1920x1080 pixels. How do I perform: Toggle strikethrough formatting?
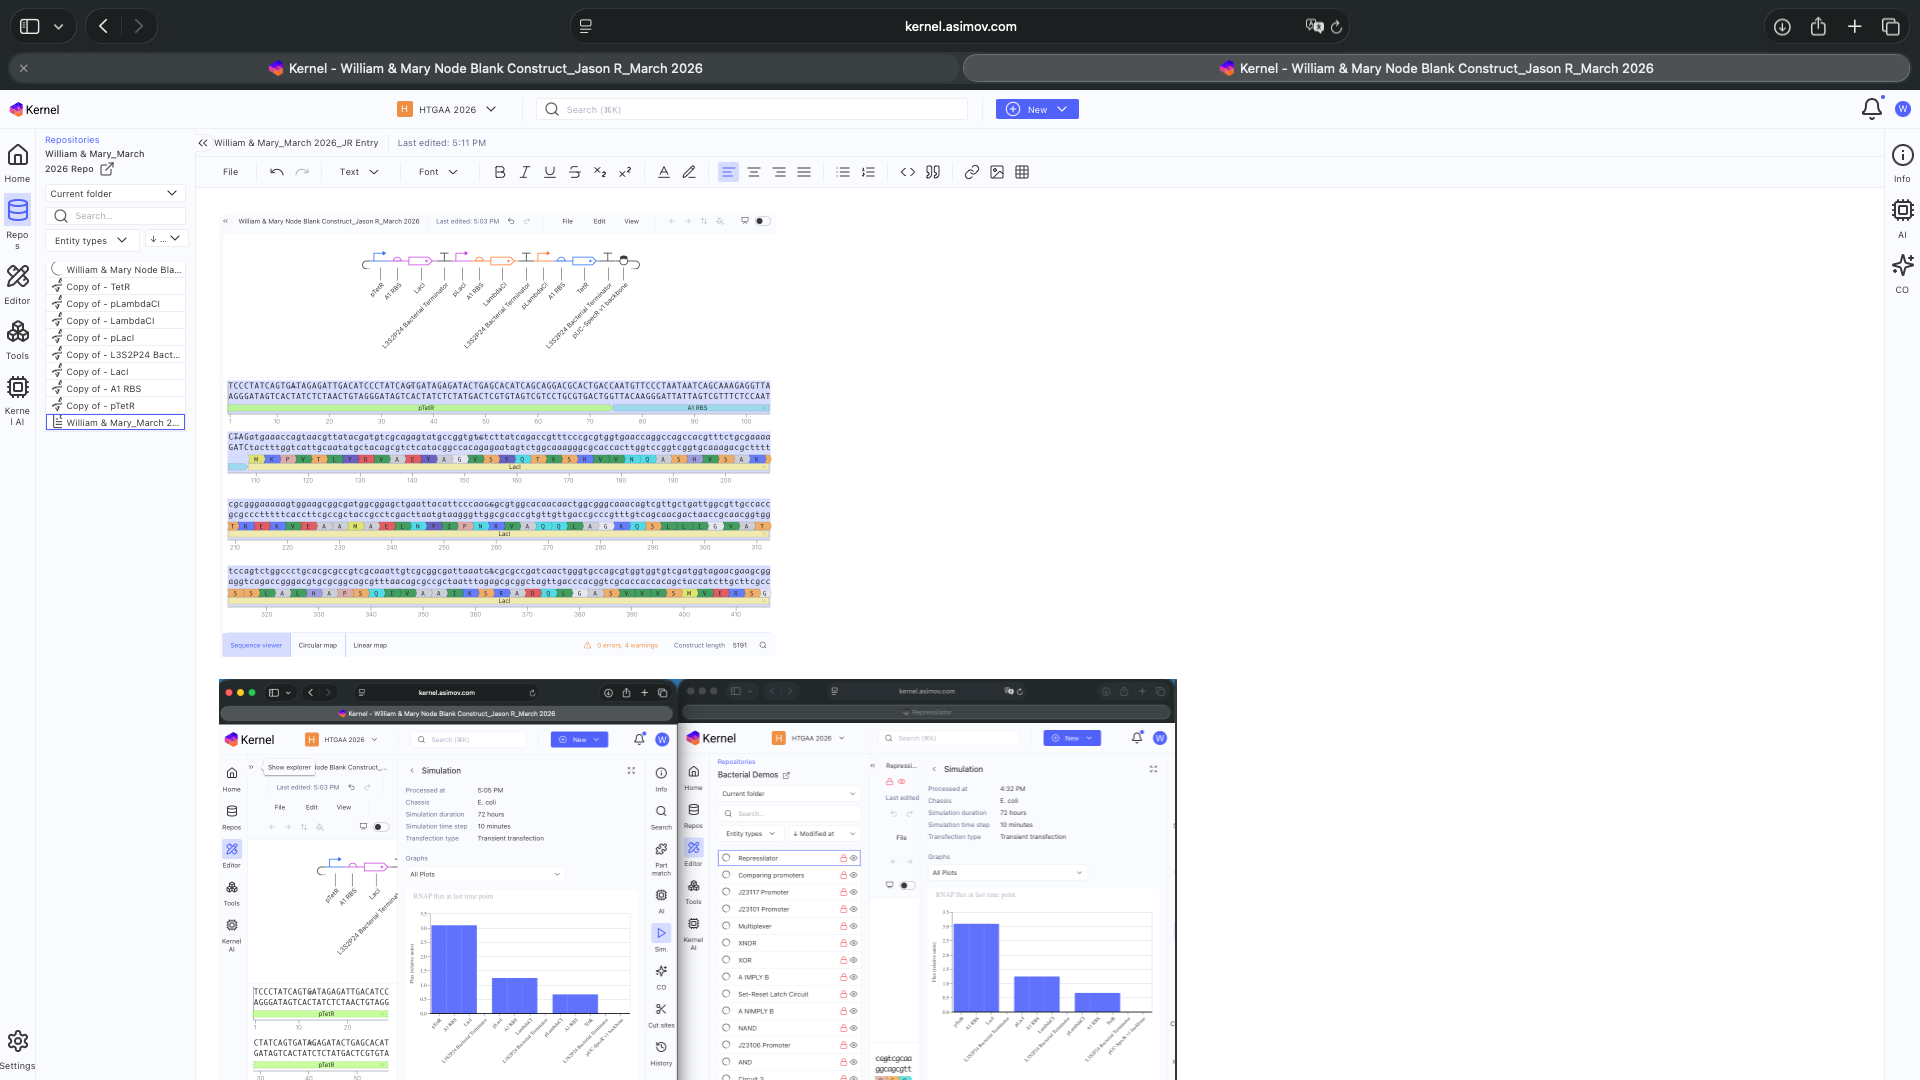click(575, 172)
